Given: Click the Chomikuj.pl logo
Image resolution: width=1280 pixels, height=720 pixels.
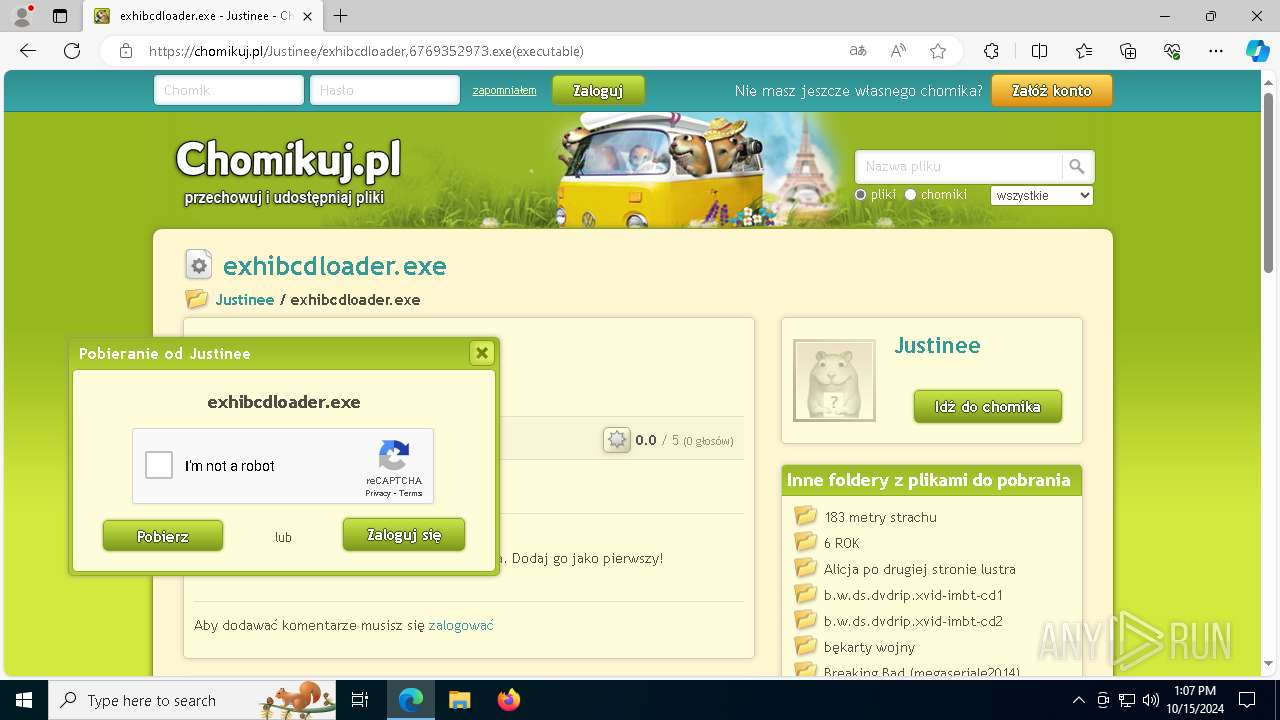Looking at the screenshot, I should coord(288,160).
